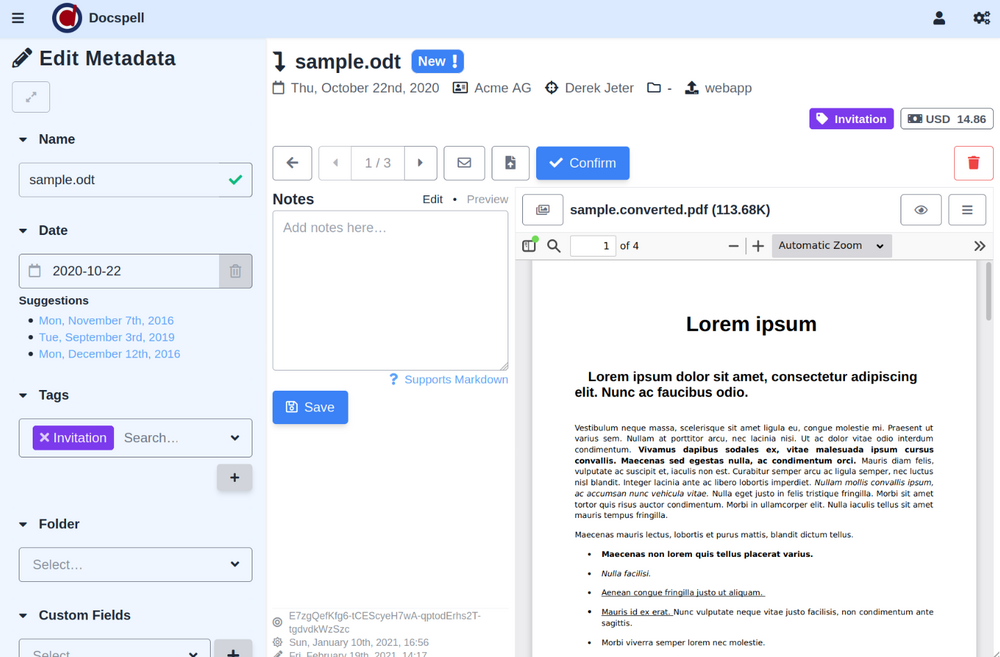Expand the Automatic Zoom dropdown
The height and width of the screenshot is (657, 1000).
[x=831, y=246]
